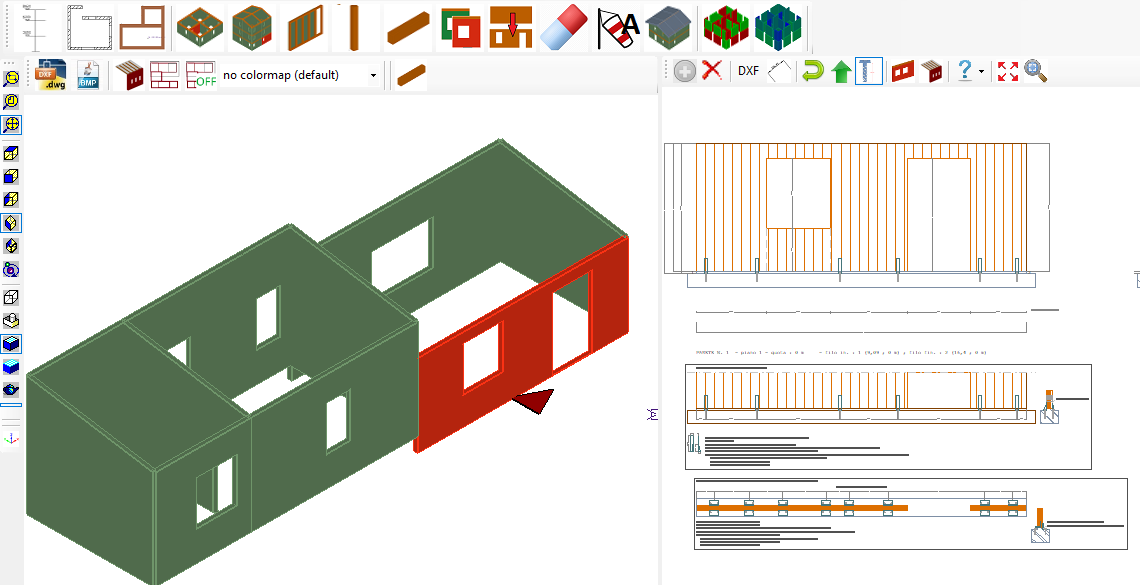
Task: Click the single vertical column tool
Action: [x=350, y=28]
